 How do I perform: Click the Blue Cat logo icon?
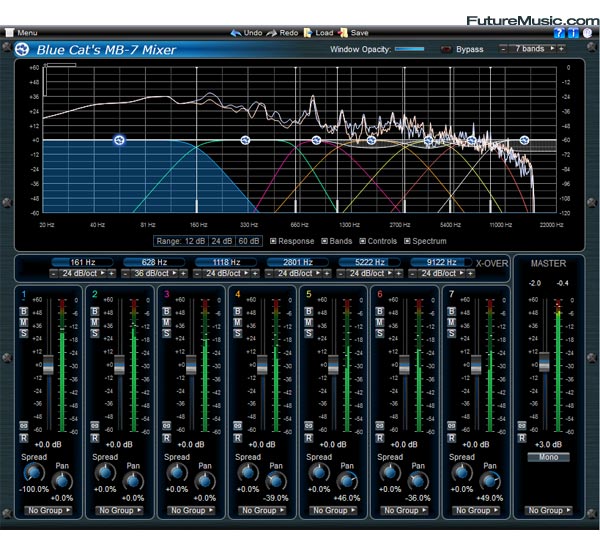tap(22, 49)
